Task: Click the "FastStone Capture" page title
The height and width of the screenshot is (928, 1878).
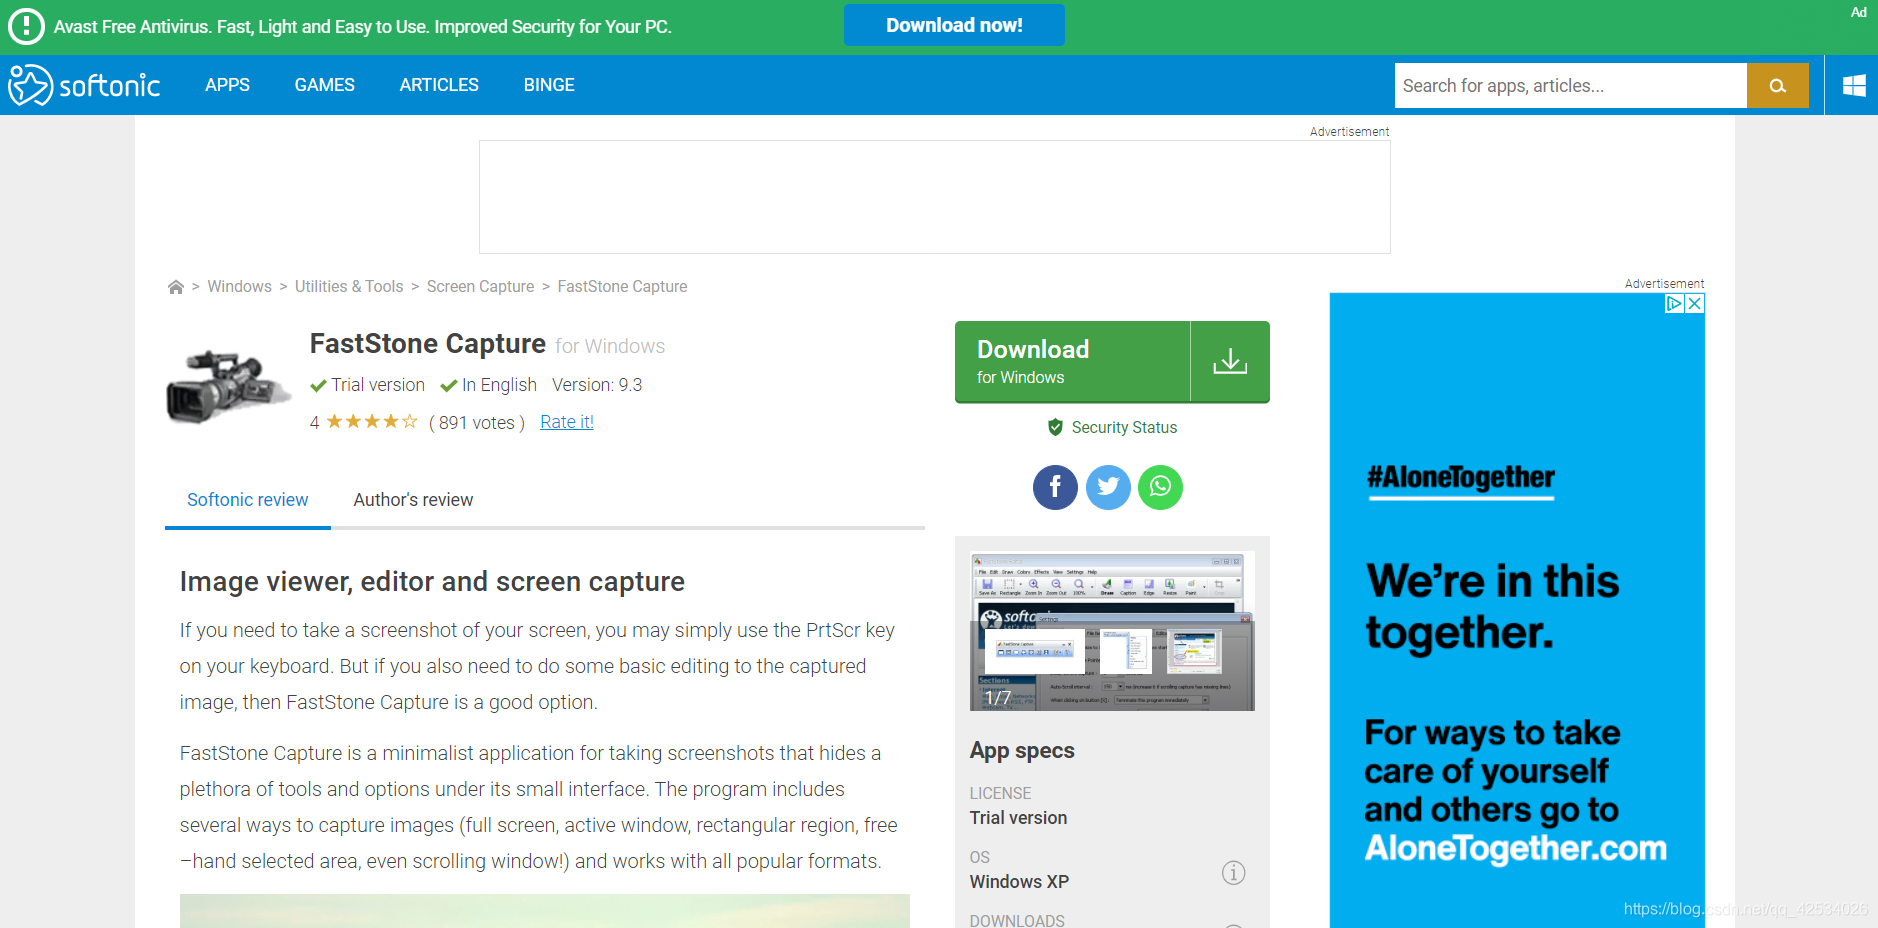Action: 428,344
